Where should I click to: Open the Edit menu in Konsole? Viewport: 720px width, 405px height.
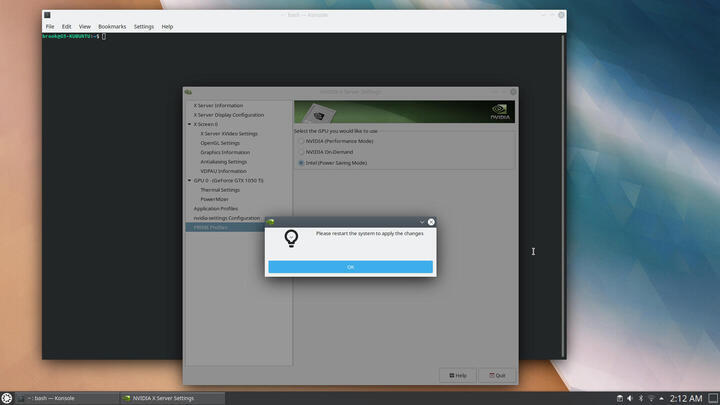(x=67, y=27)
